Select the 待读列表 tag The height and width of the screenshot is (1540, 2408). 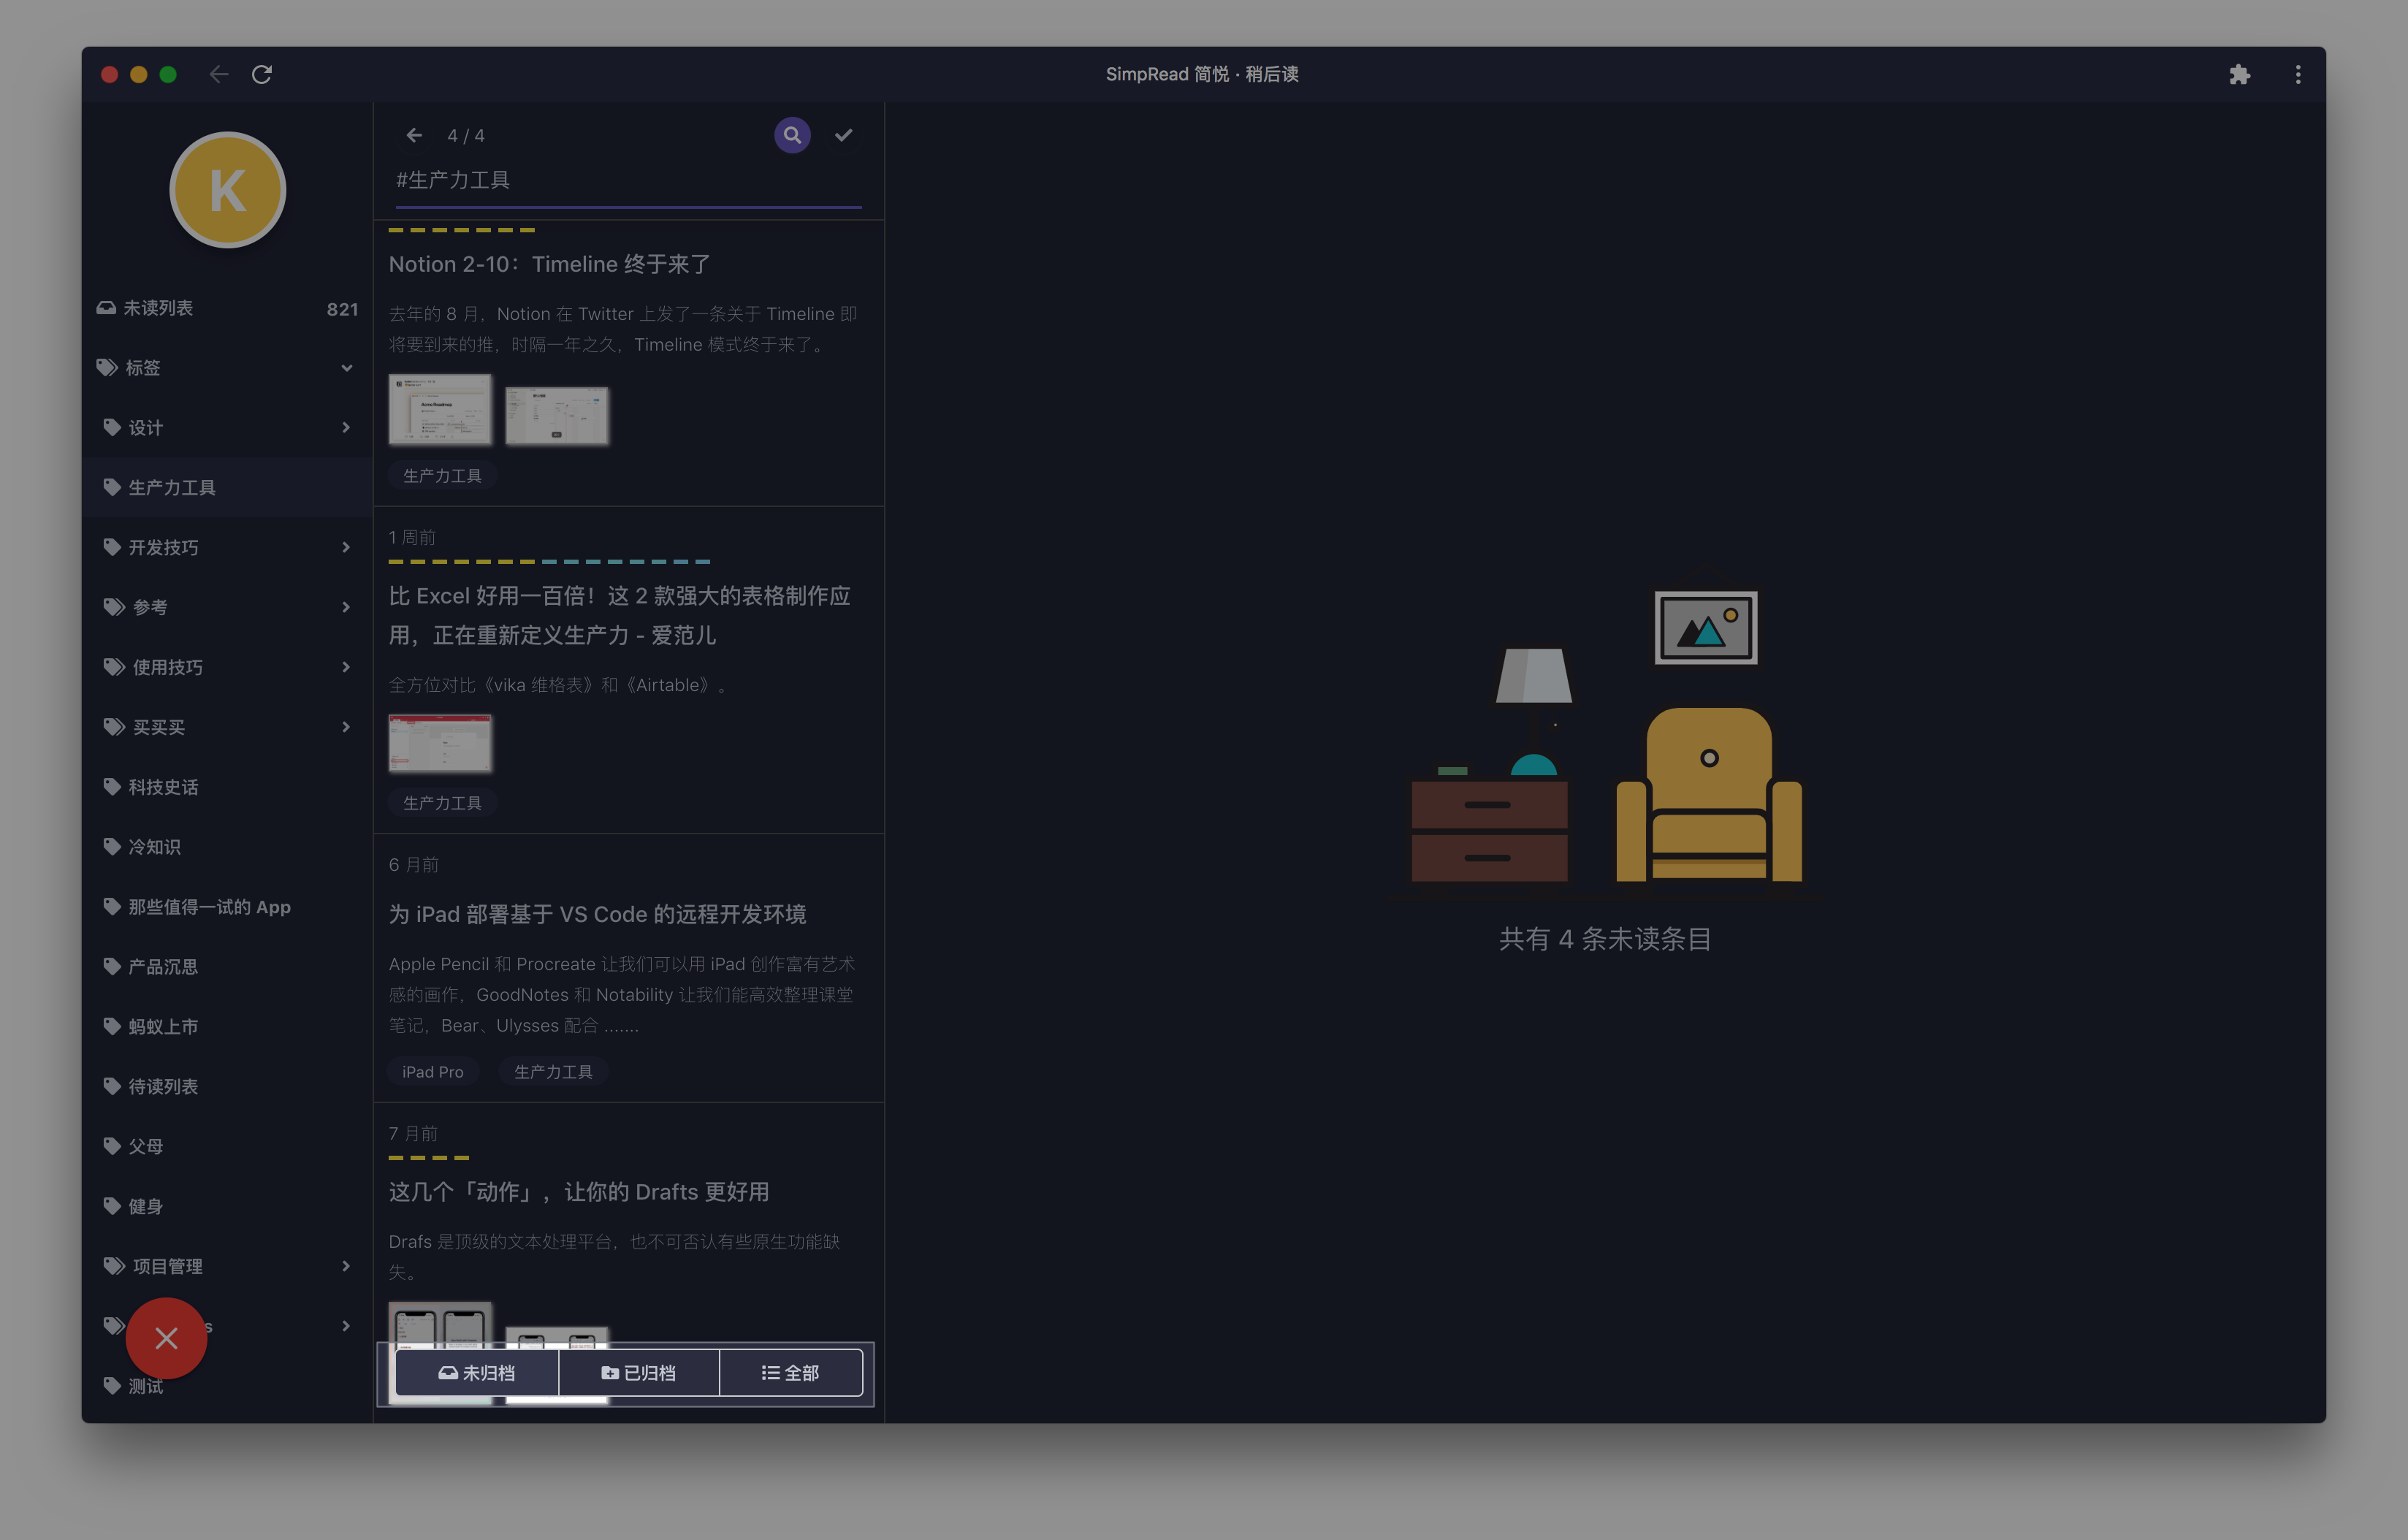(x=228, y=1086)
